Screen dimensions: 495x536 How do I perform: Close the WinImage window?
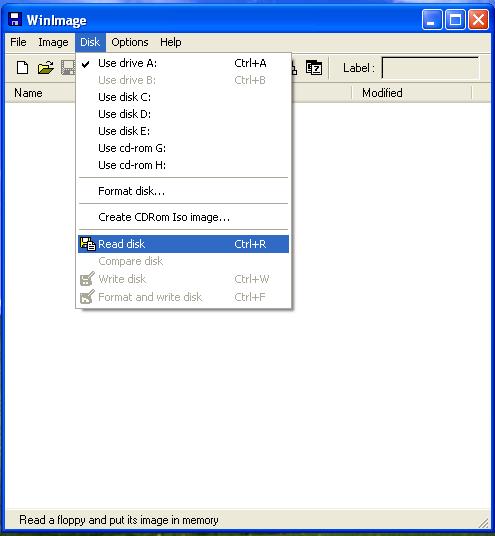(x=478, y=20)
